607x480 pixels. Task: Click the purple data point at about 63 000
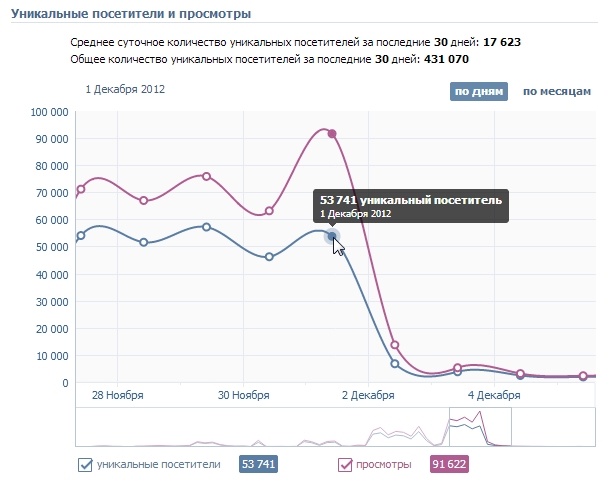269,211
